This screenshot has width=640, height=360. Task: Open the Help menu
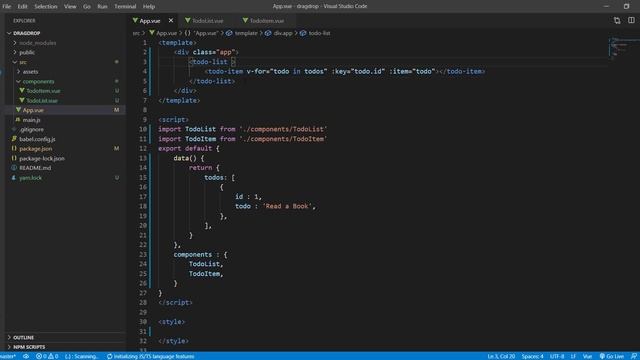[149, 6]
